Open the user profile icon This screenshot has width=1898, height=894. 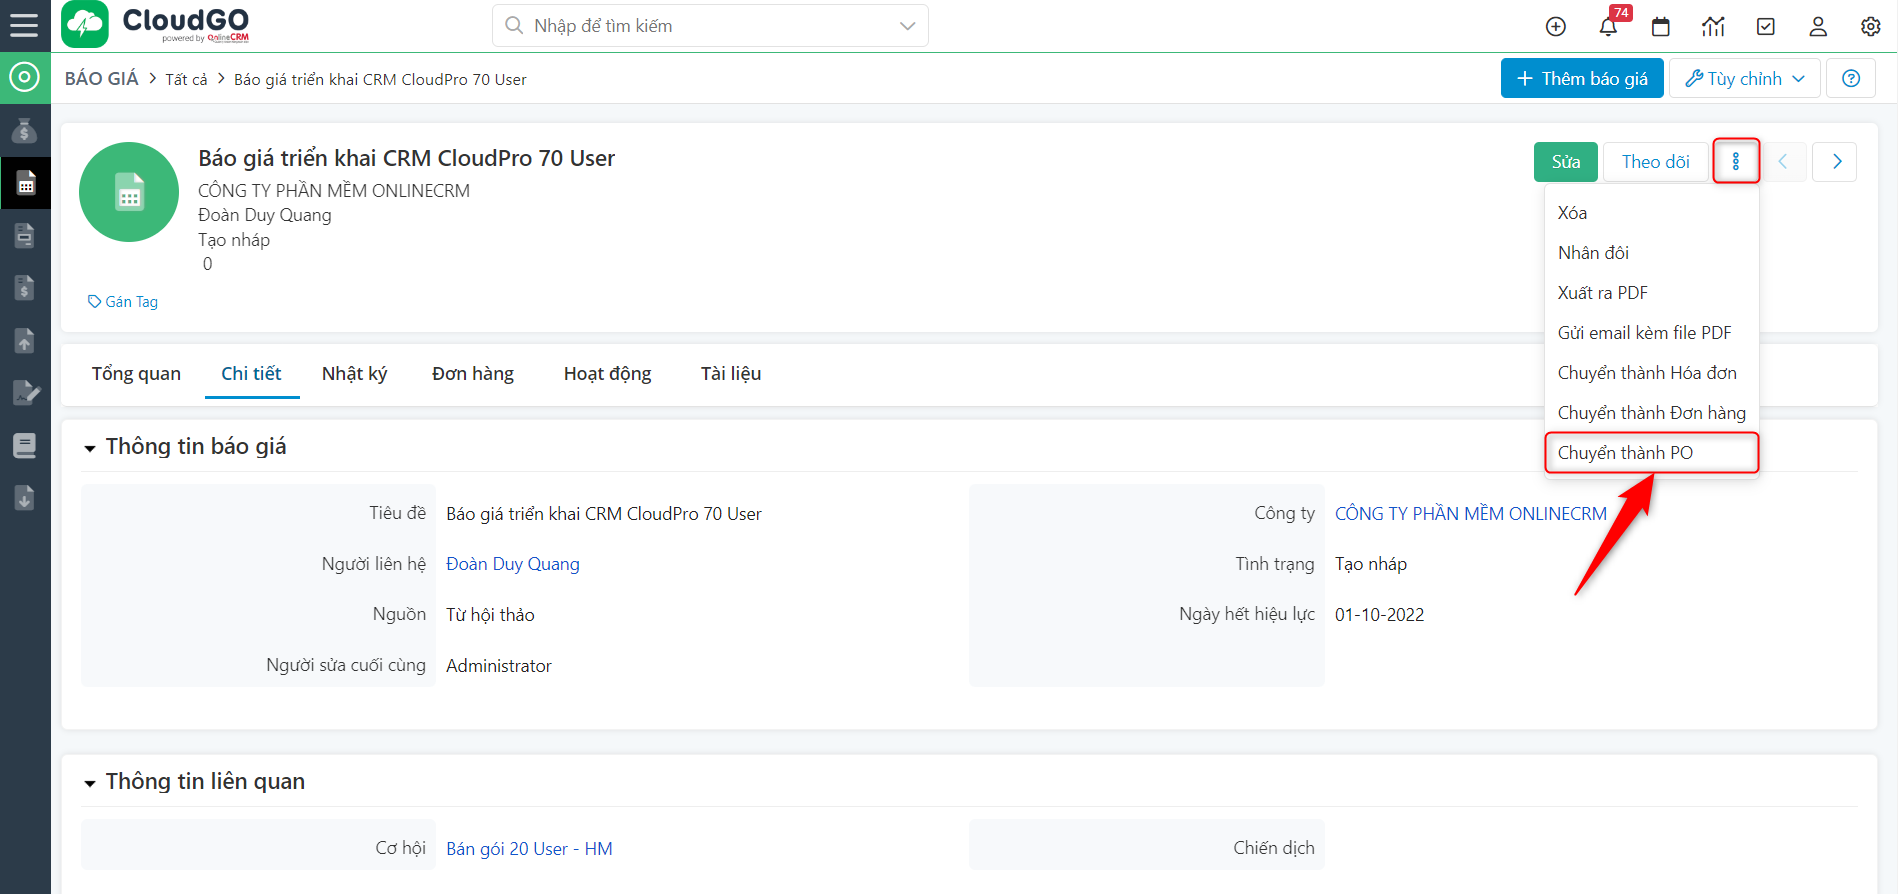pyautogui.click(x=1818, y=26)
